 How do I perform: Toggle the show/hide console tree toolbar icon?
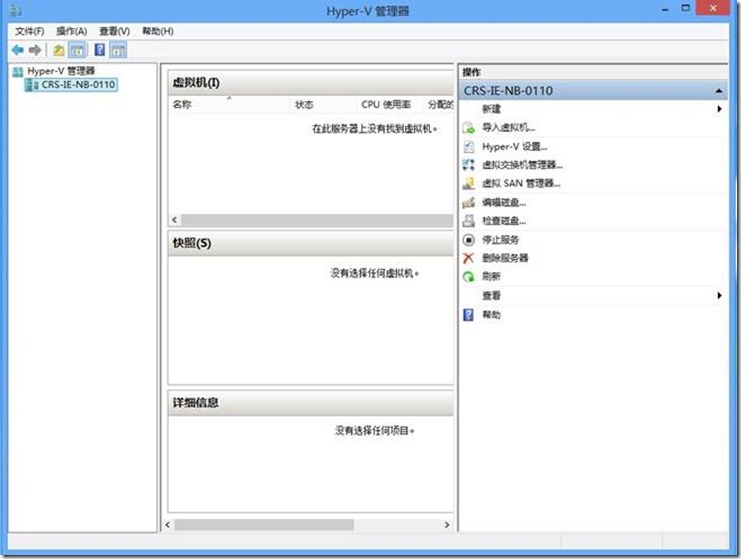pyautogui.click(x=78, y=50)
